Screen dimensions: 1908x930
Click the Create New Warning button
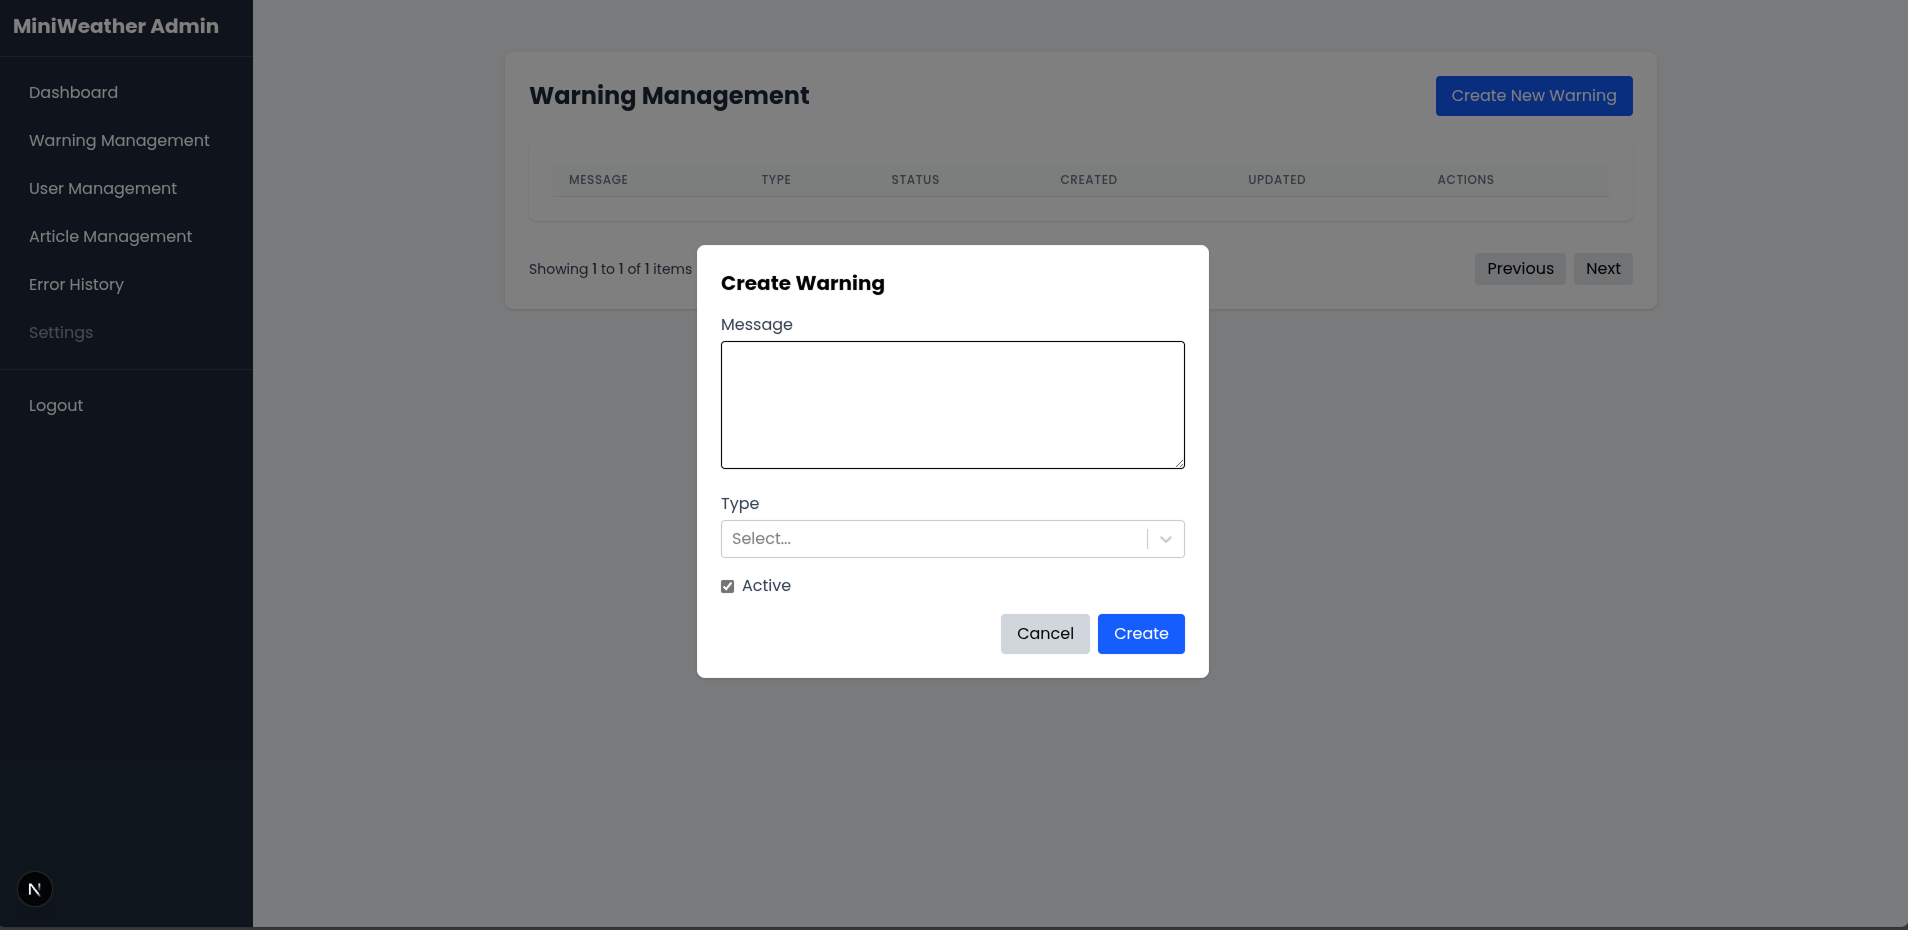[1534, 96]
